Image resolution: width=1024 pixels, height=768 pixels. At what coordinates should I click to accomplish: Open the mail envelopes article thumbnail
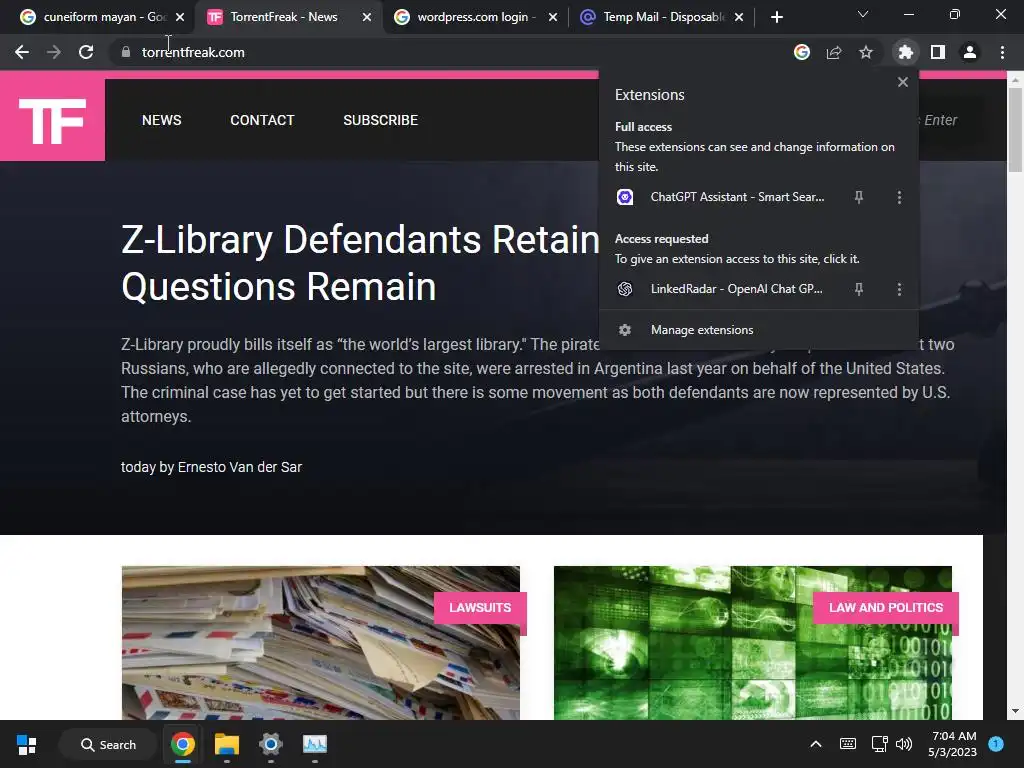(321, 643)
